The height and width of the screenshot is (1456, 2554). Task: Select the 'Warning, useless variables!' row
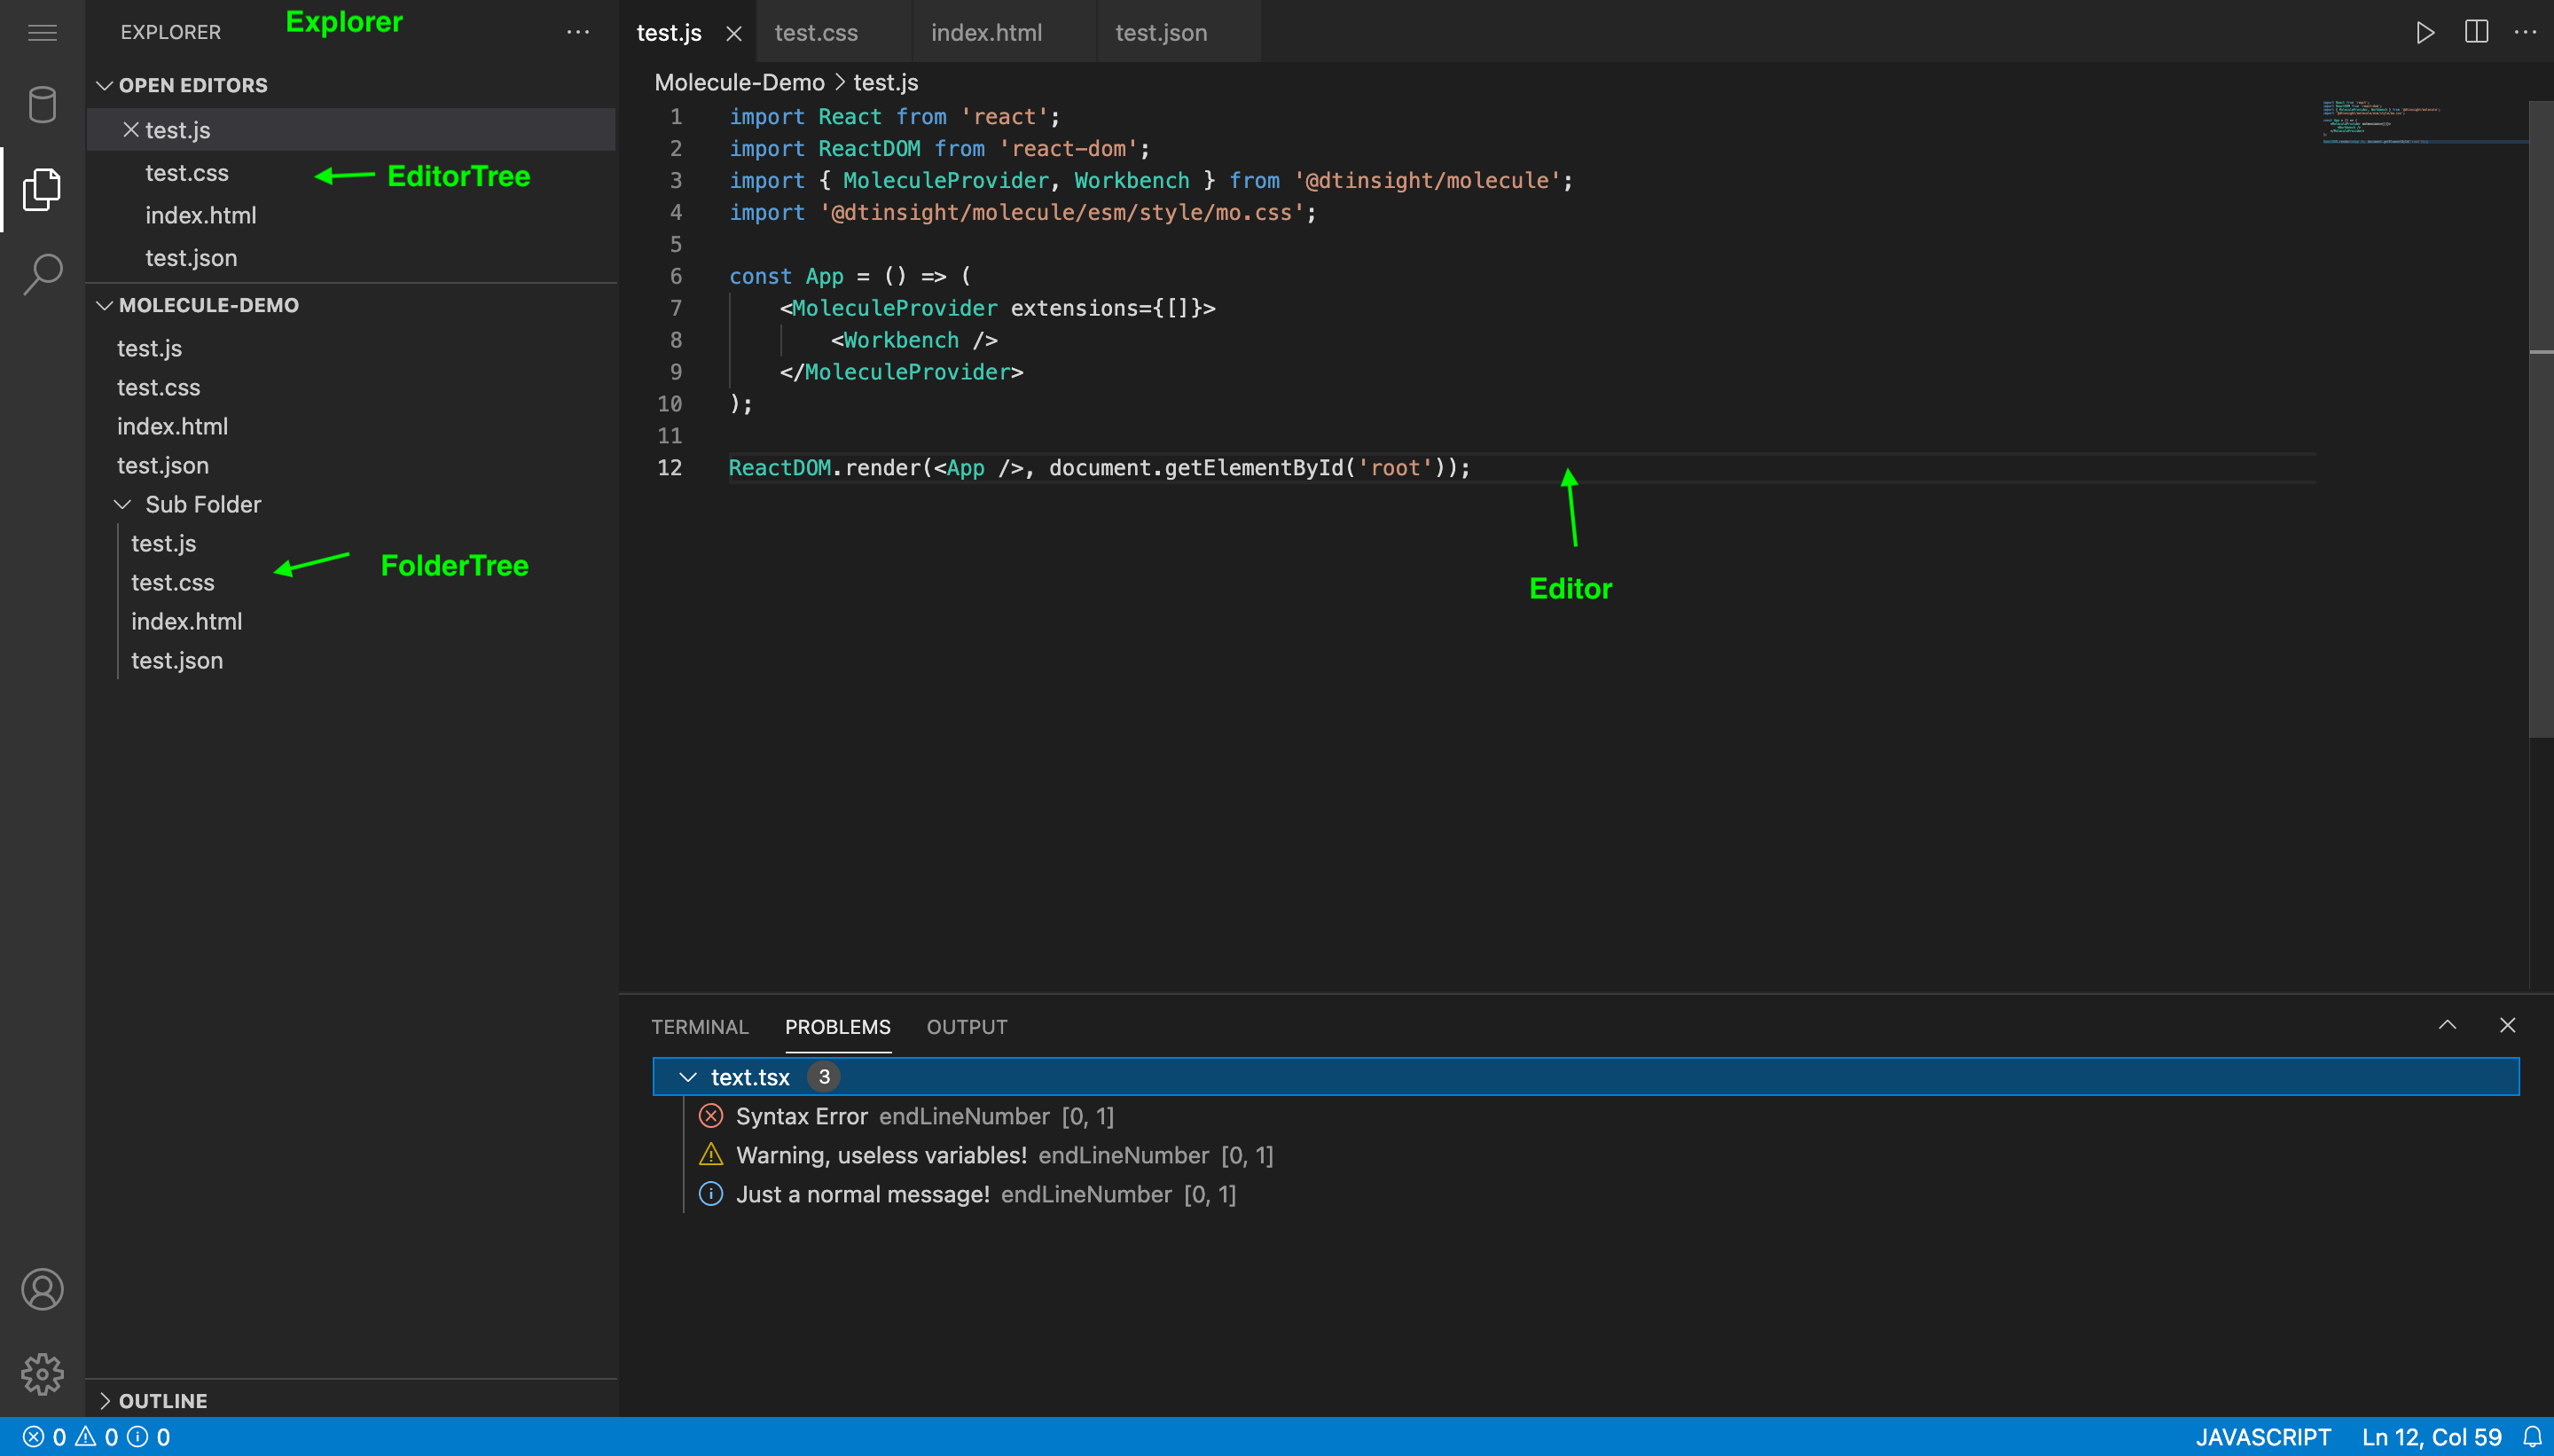pos(1586,1155)
